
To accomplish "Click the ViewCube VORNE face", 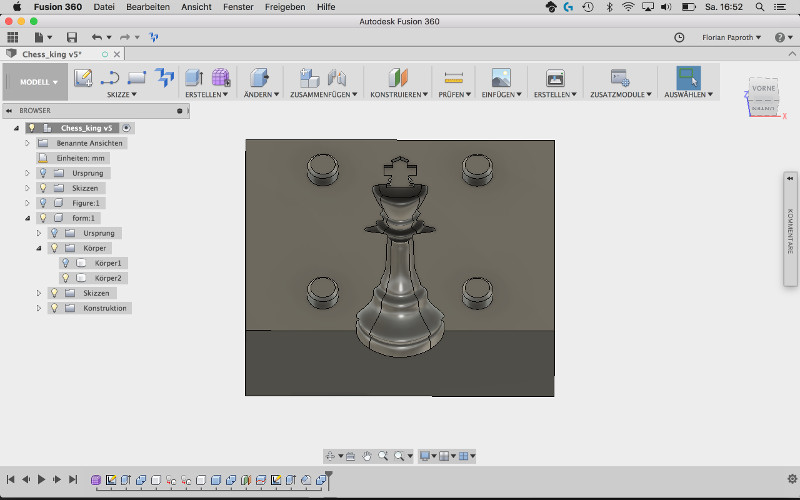I will pos(763,89).
